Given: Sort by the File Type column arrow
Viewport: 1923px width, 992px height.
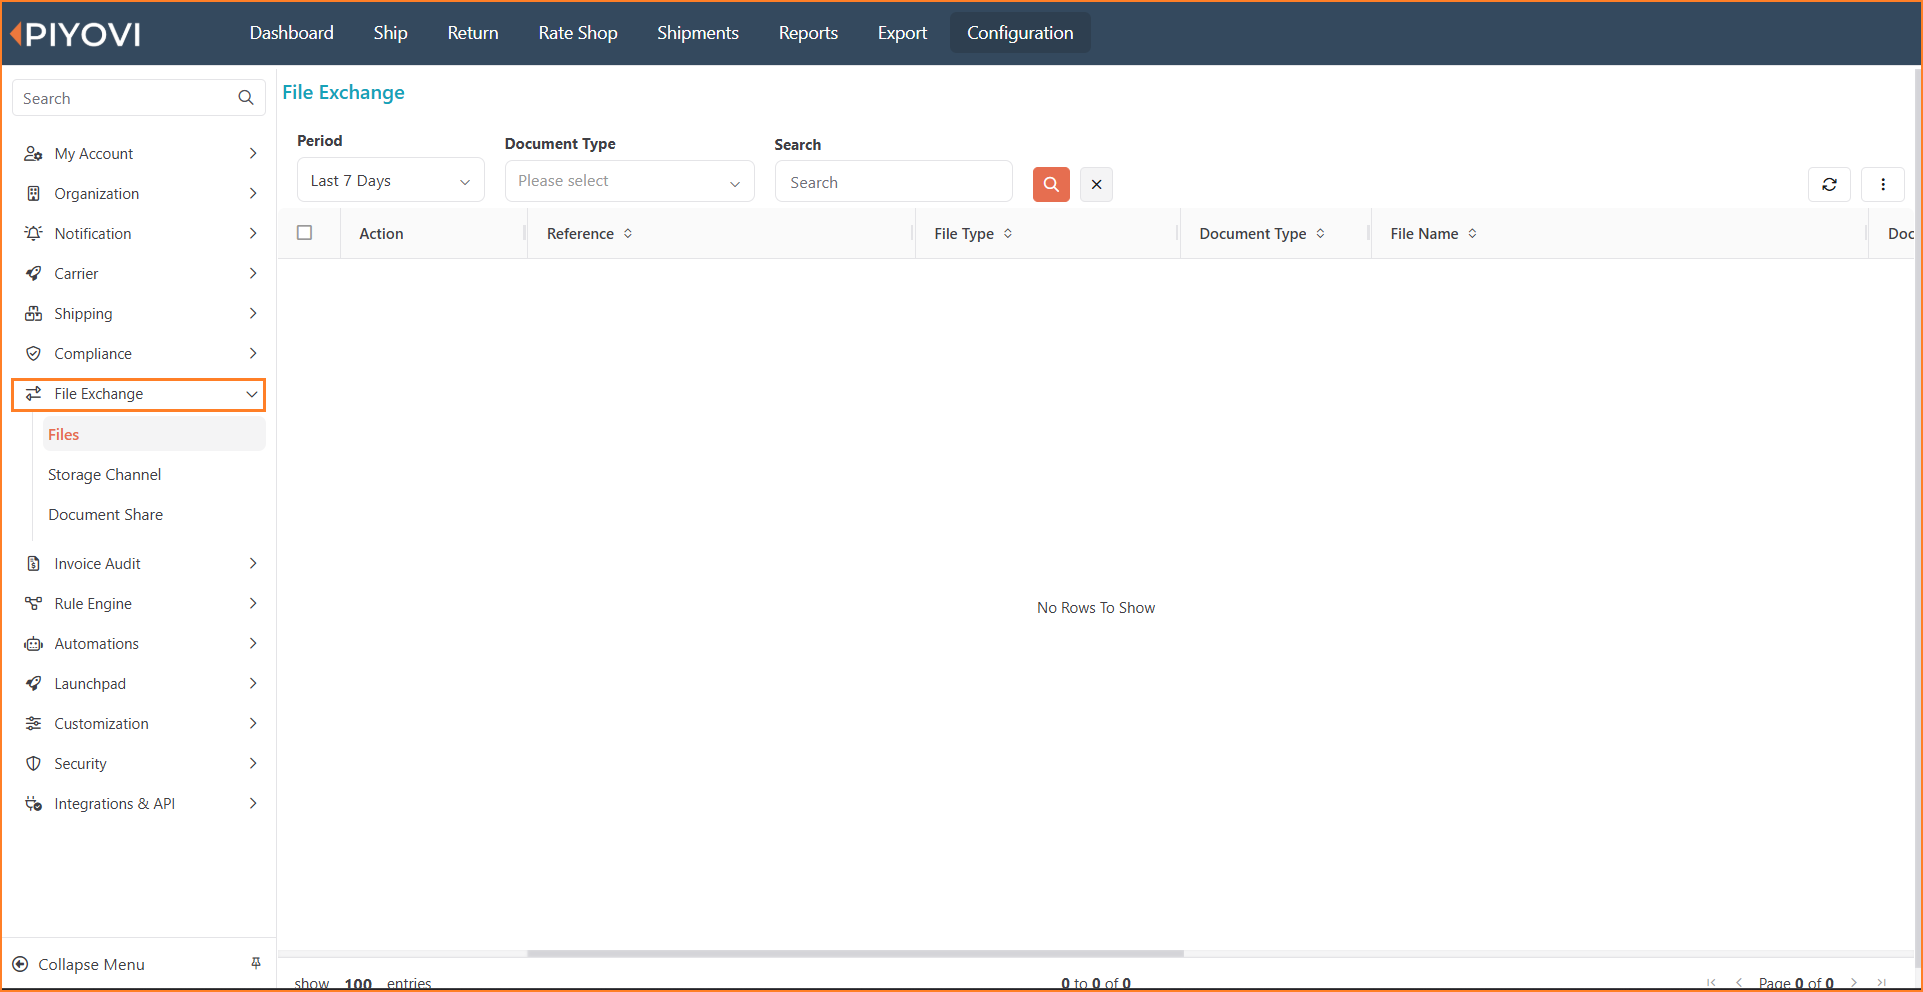Looking at the screenshot, I should click(x=1008, y=233).
